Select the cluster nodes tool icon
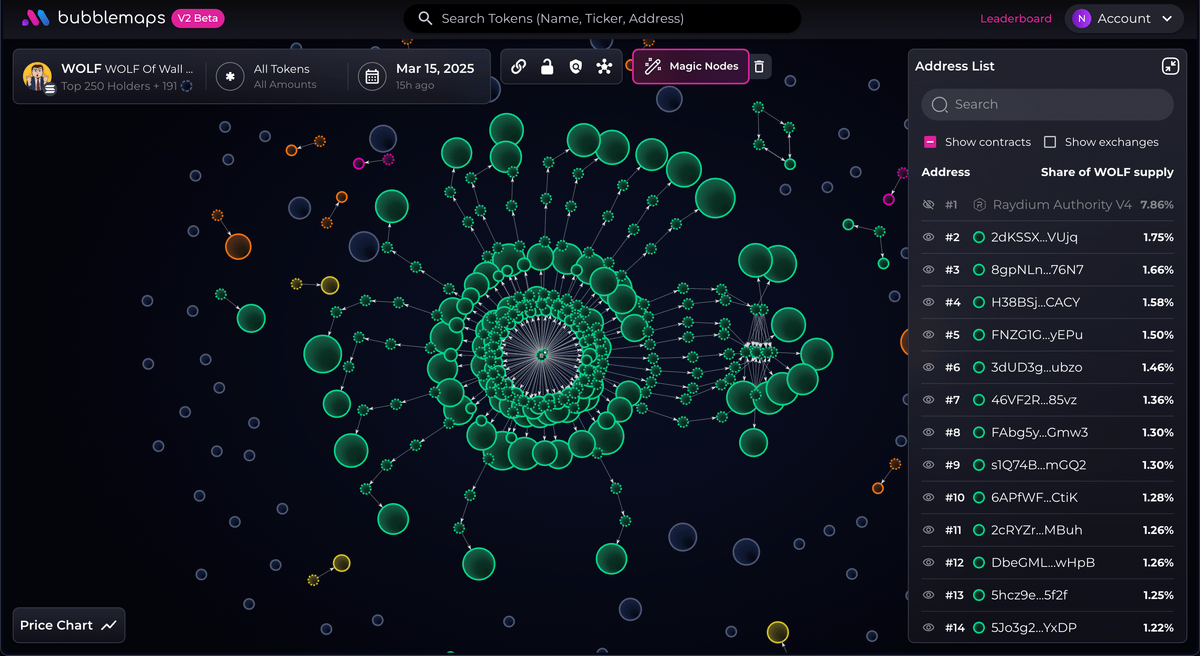The image size is (1200, 656). (603, 66)
